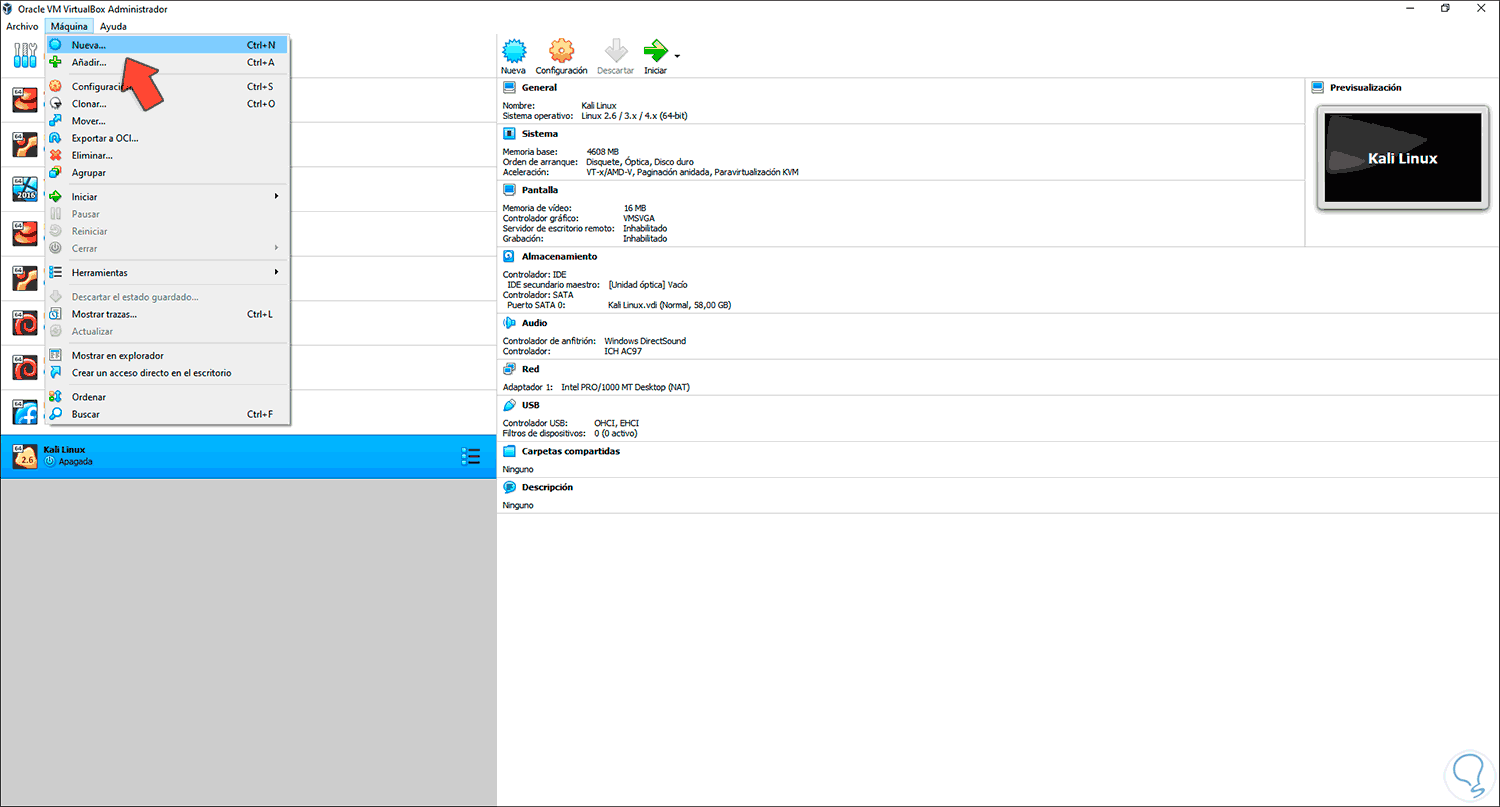Click the Descripción speech bubble icon
This screenshot has height=807, width=1500.
point(509,487)
